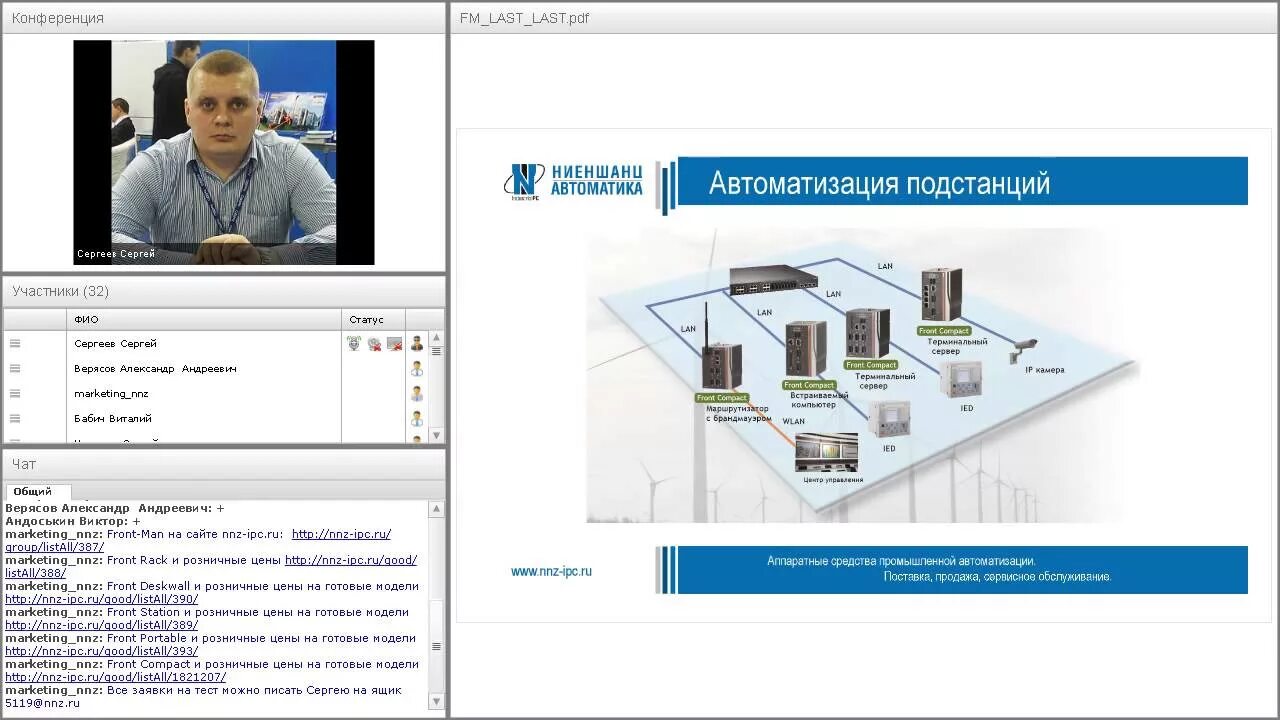Open the Front Deskwall link listAll/390/
This screenshot has height=720, width=1280.
(x=102, y=599)
